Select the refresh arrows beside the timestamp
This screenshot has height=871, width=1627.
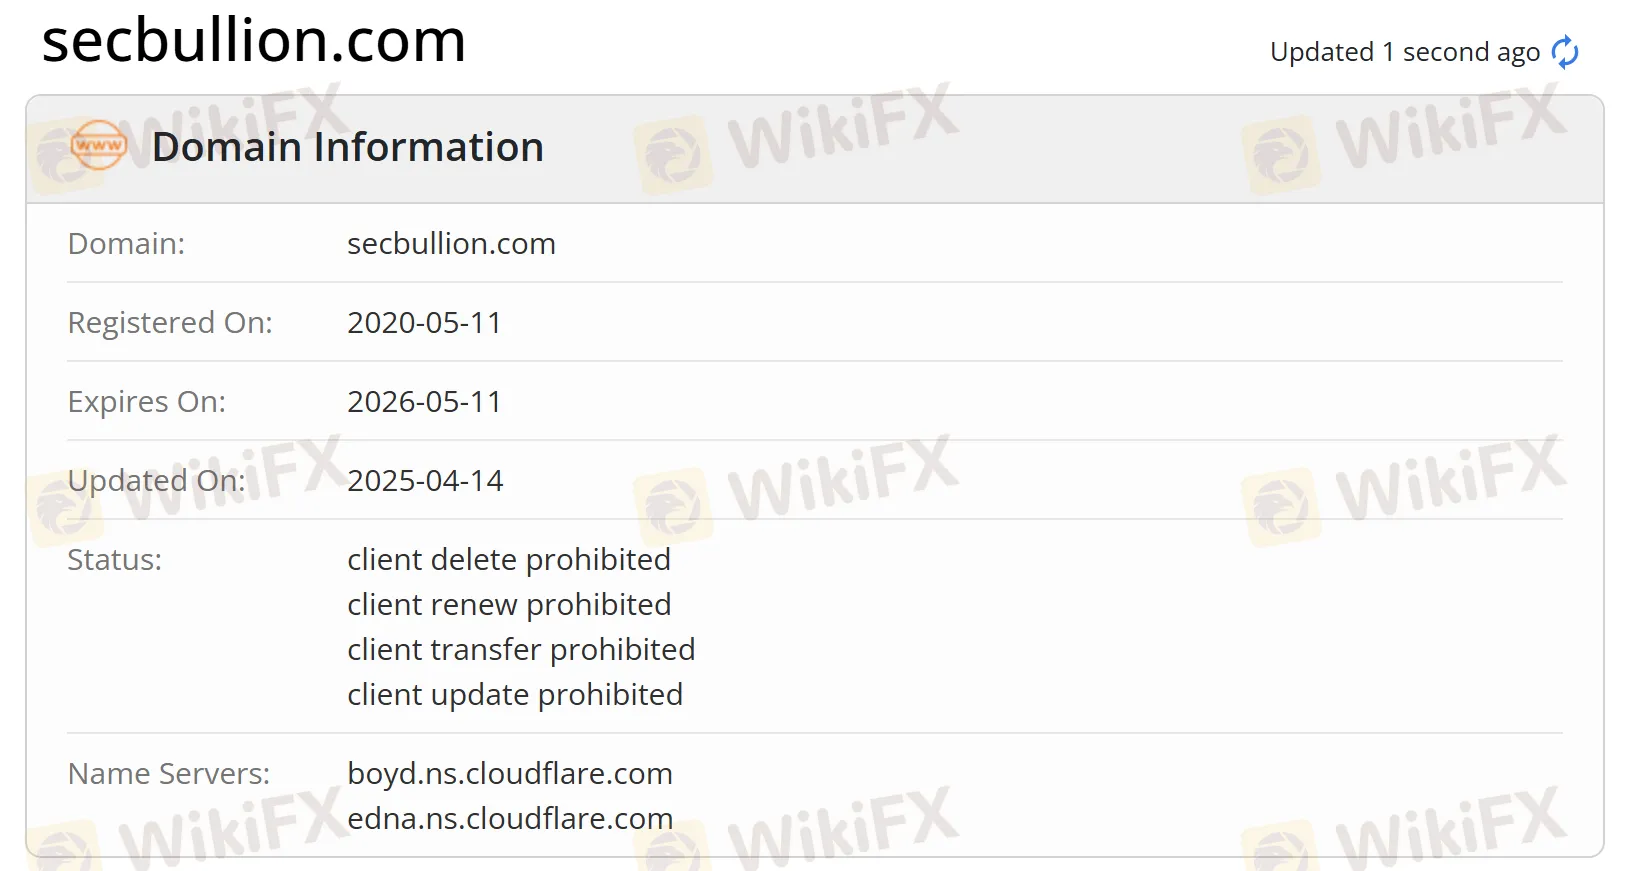tap(1563, 51)
